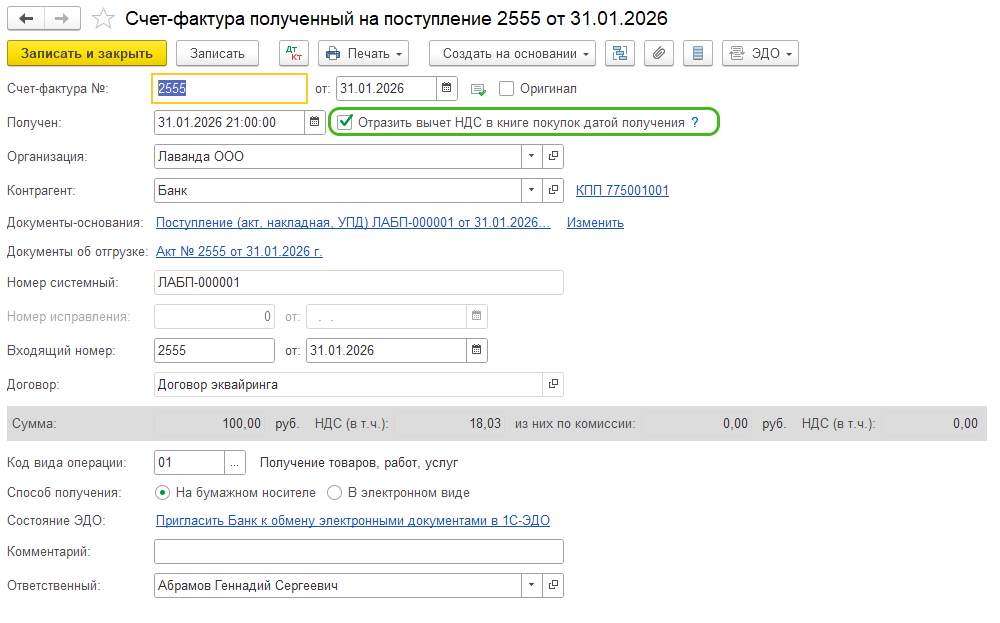This screenshot has height=623, width=1000.
Task: Expand the Контрагент dropdown list
Action: click(531, 190)
